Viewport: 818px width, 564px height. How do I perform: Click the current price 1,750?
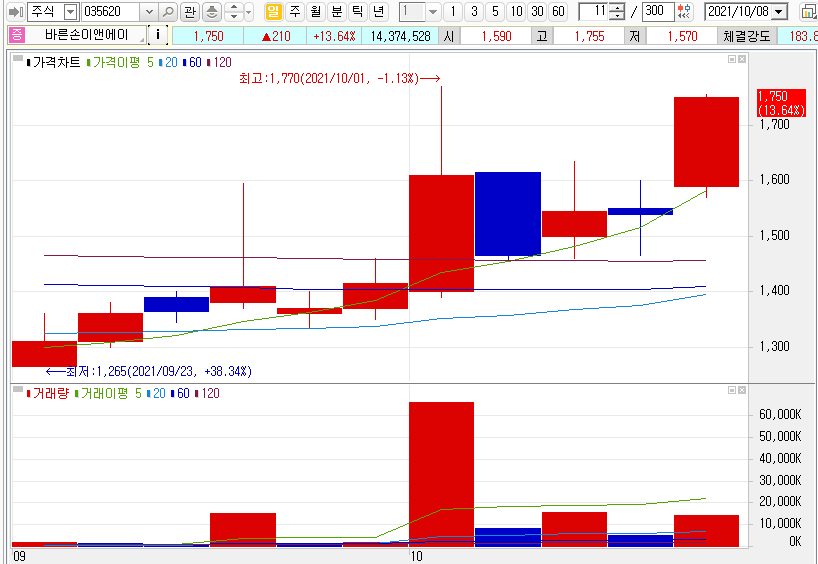pyautogui.click(x=208, y=36)
